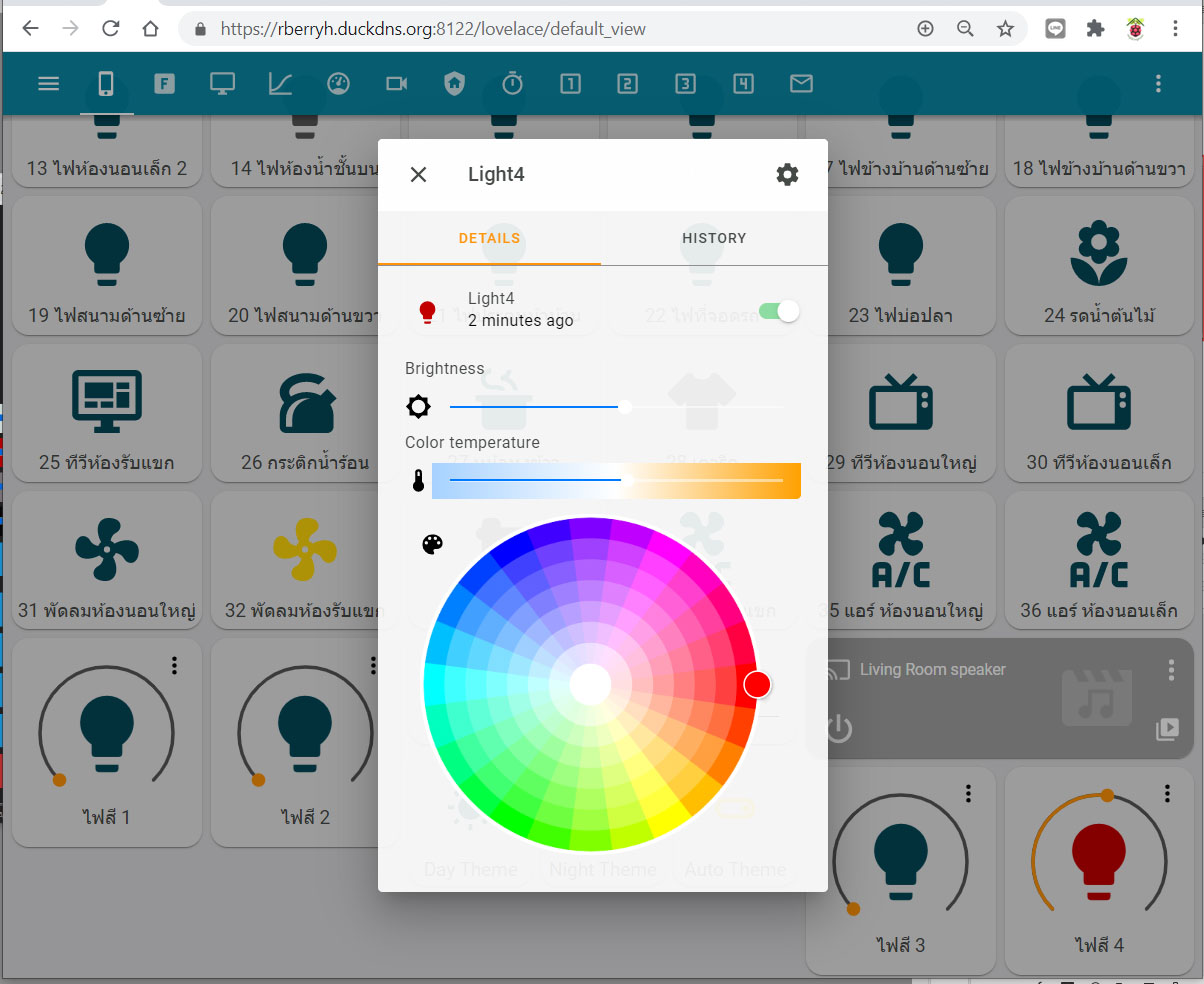Open the mail envelope view tab
The width and height of the screenshot is (1204, 984).
click(801, 84)
